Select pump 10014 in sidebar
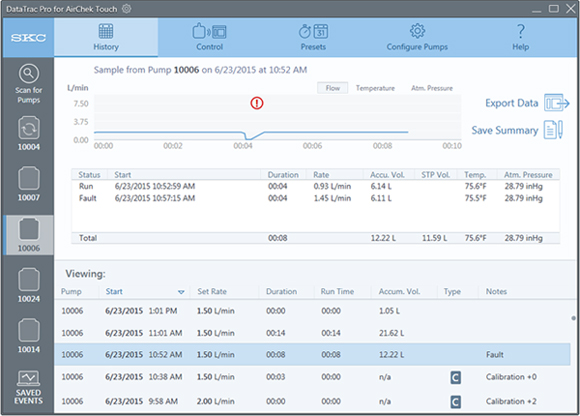 [x=28, y=336]
